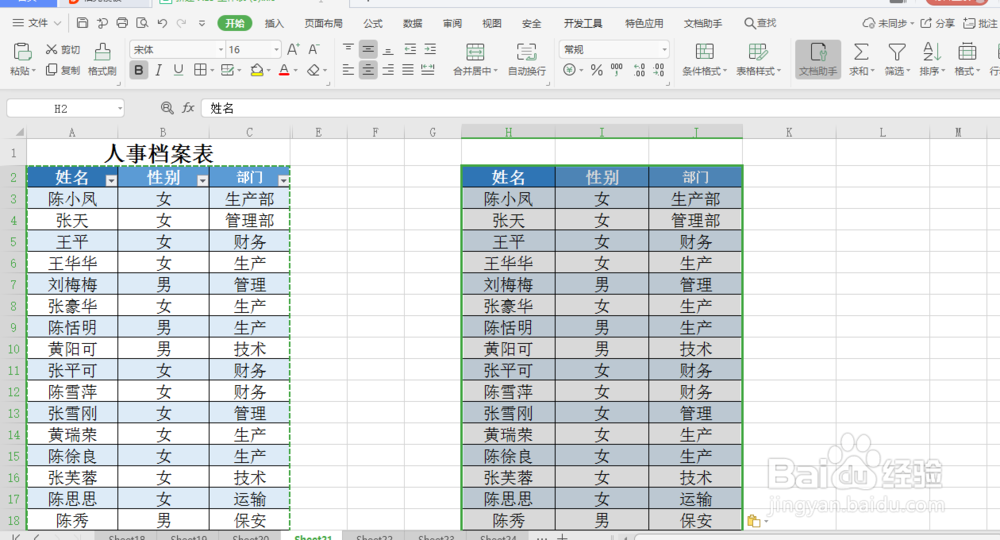Viewport: 1000px width, 540px height.
Task: Click the Cut (剪切) scissors icon
Action: click(52, 50)
